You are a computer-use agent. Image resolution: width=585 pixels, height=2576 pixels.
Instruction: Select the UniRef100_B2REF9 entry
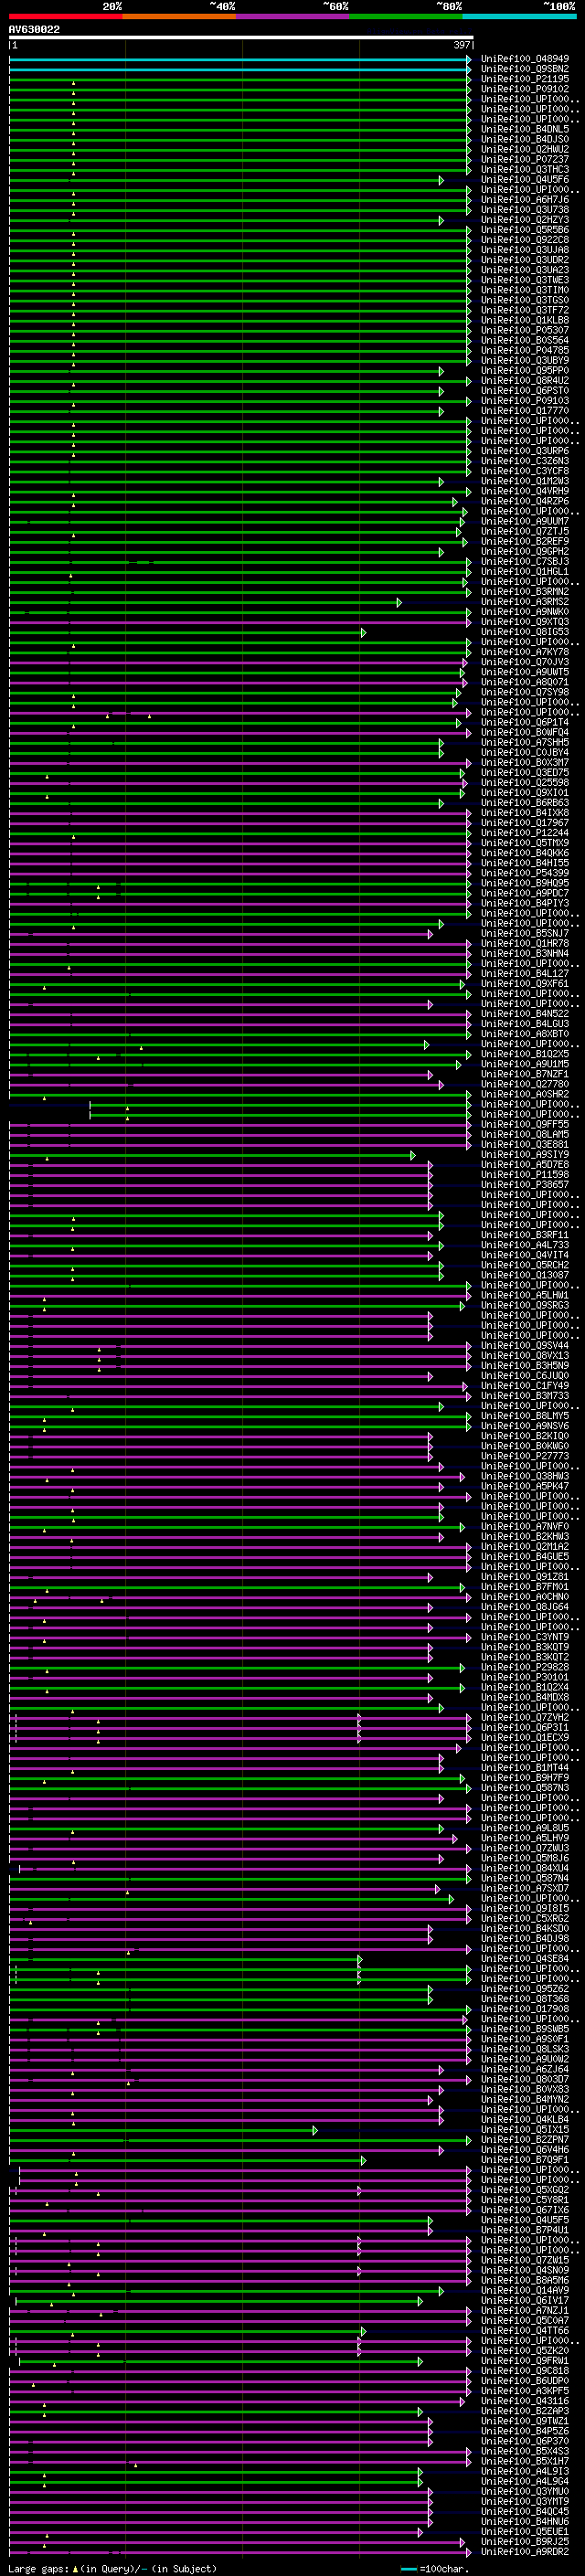coord(524,541)
